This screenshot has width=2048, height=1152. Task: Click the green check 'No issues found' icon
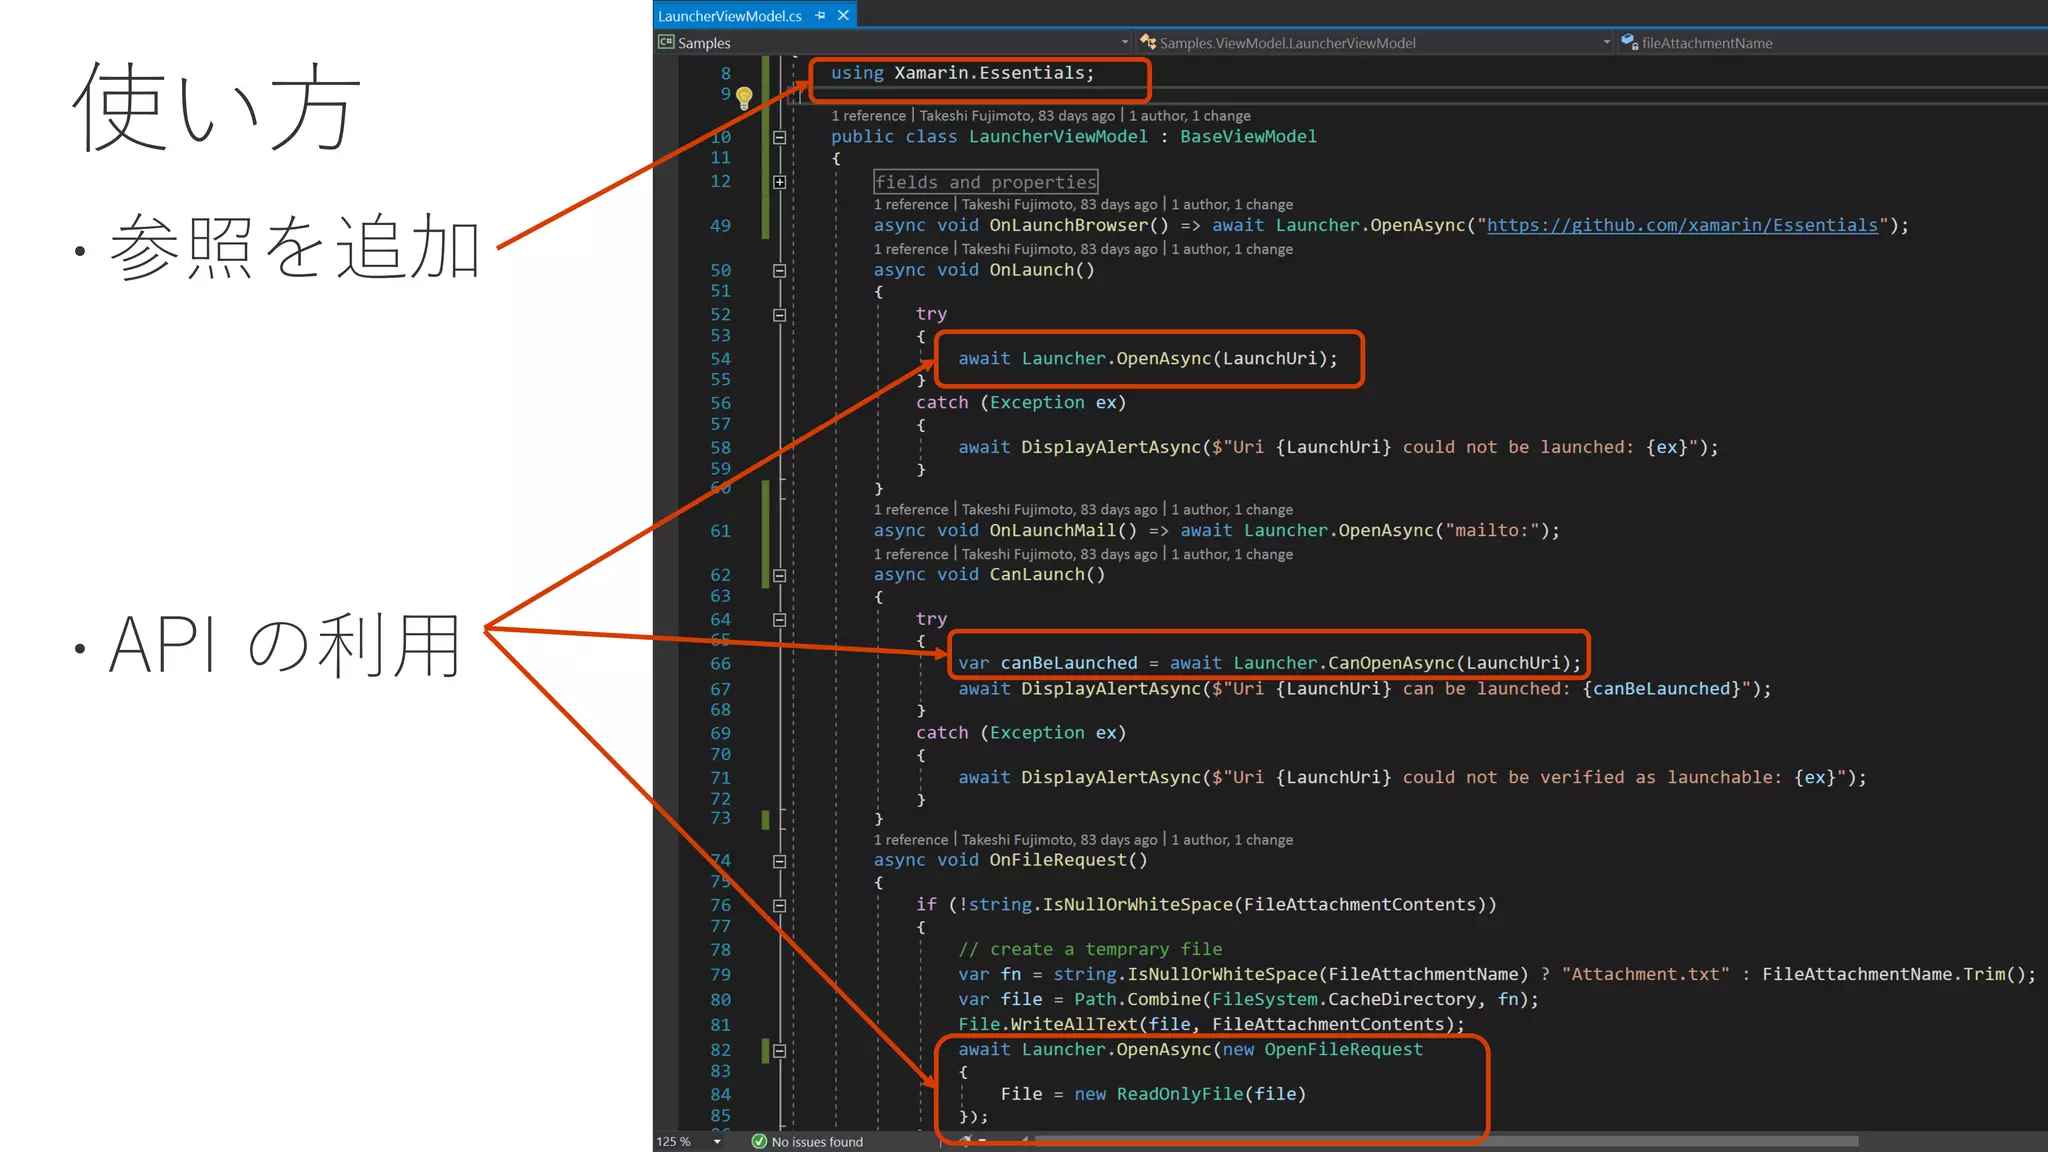point(759,1141)
